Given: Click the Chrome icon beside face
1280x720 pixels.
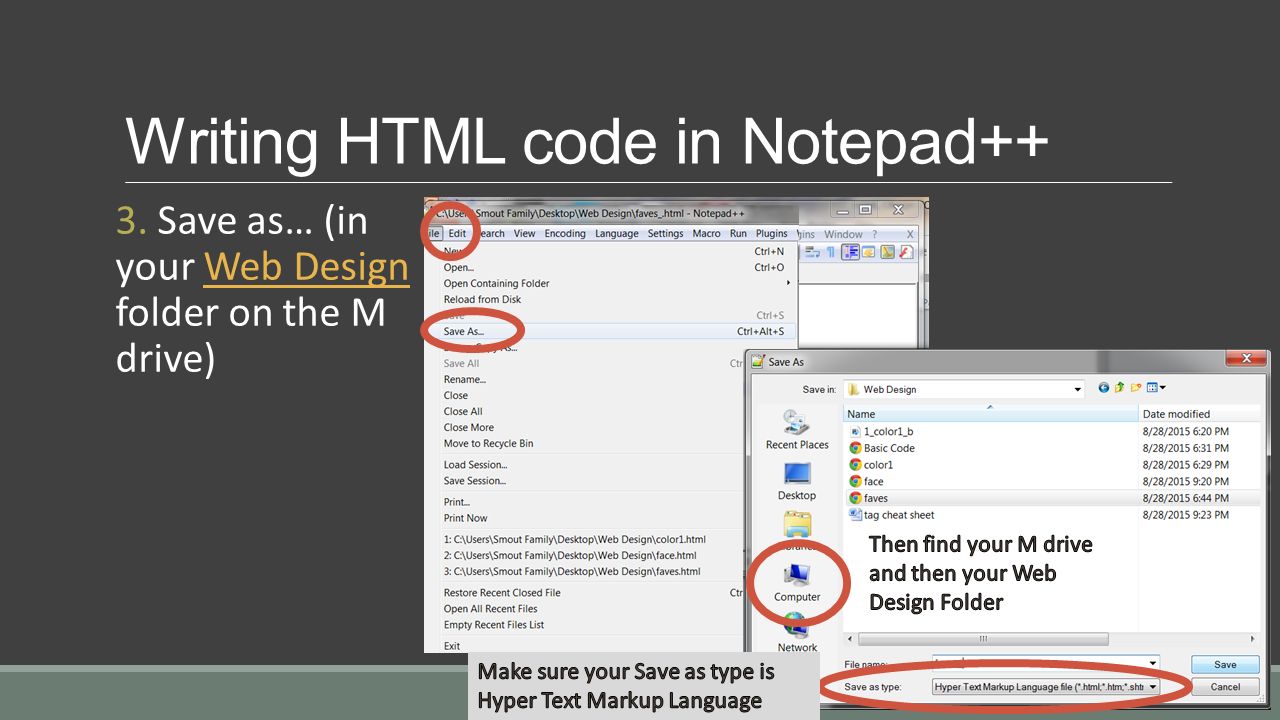Looking at the screenshot, I should coord(855,482).
